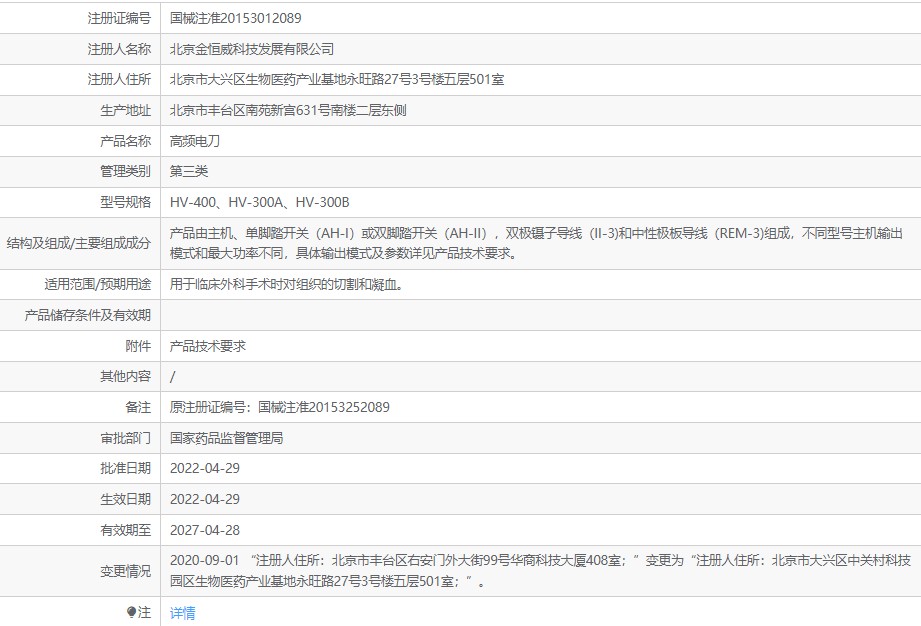Select 2022-04-29 in the 生效日期 row
The height and width of the screenshot is (626, 921).
click(x=205, y=499)
